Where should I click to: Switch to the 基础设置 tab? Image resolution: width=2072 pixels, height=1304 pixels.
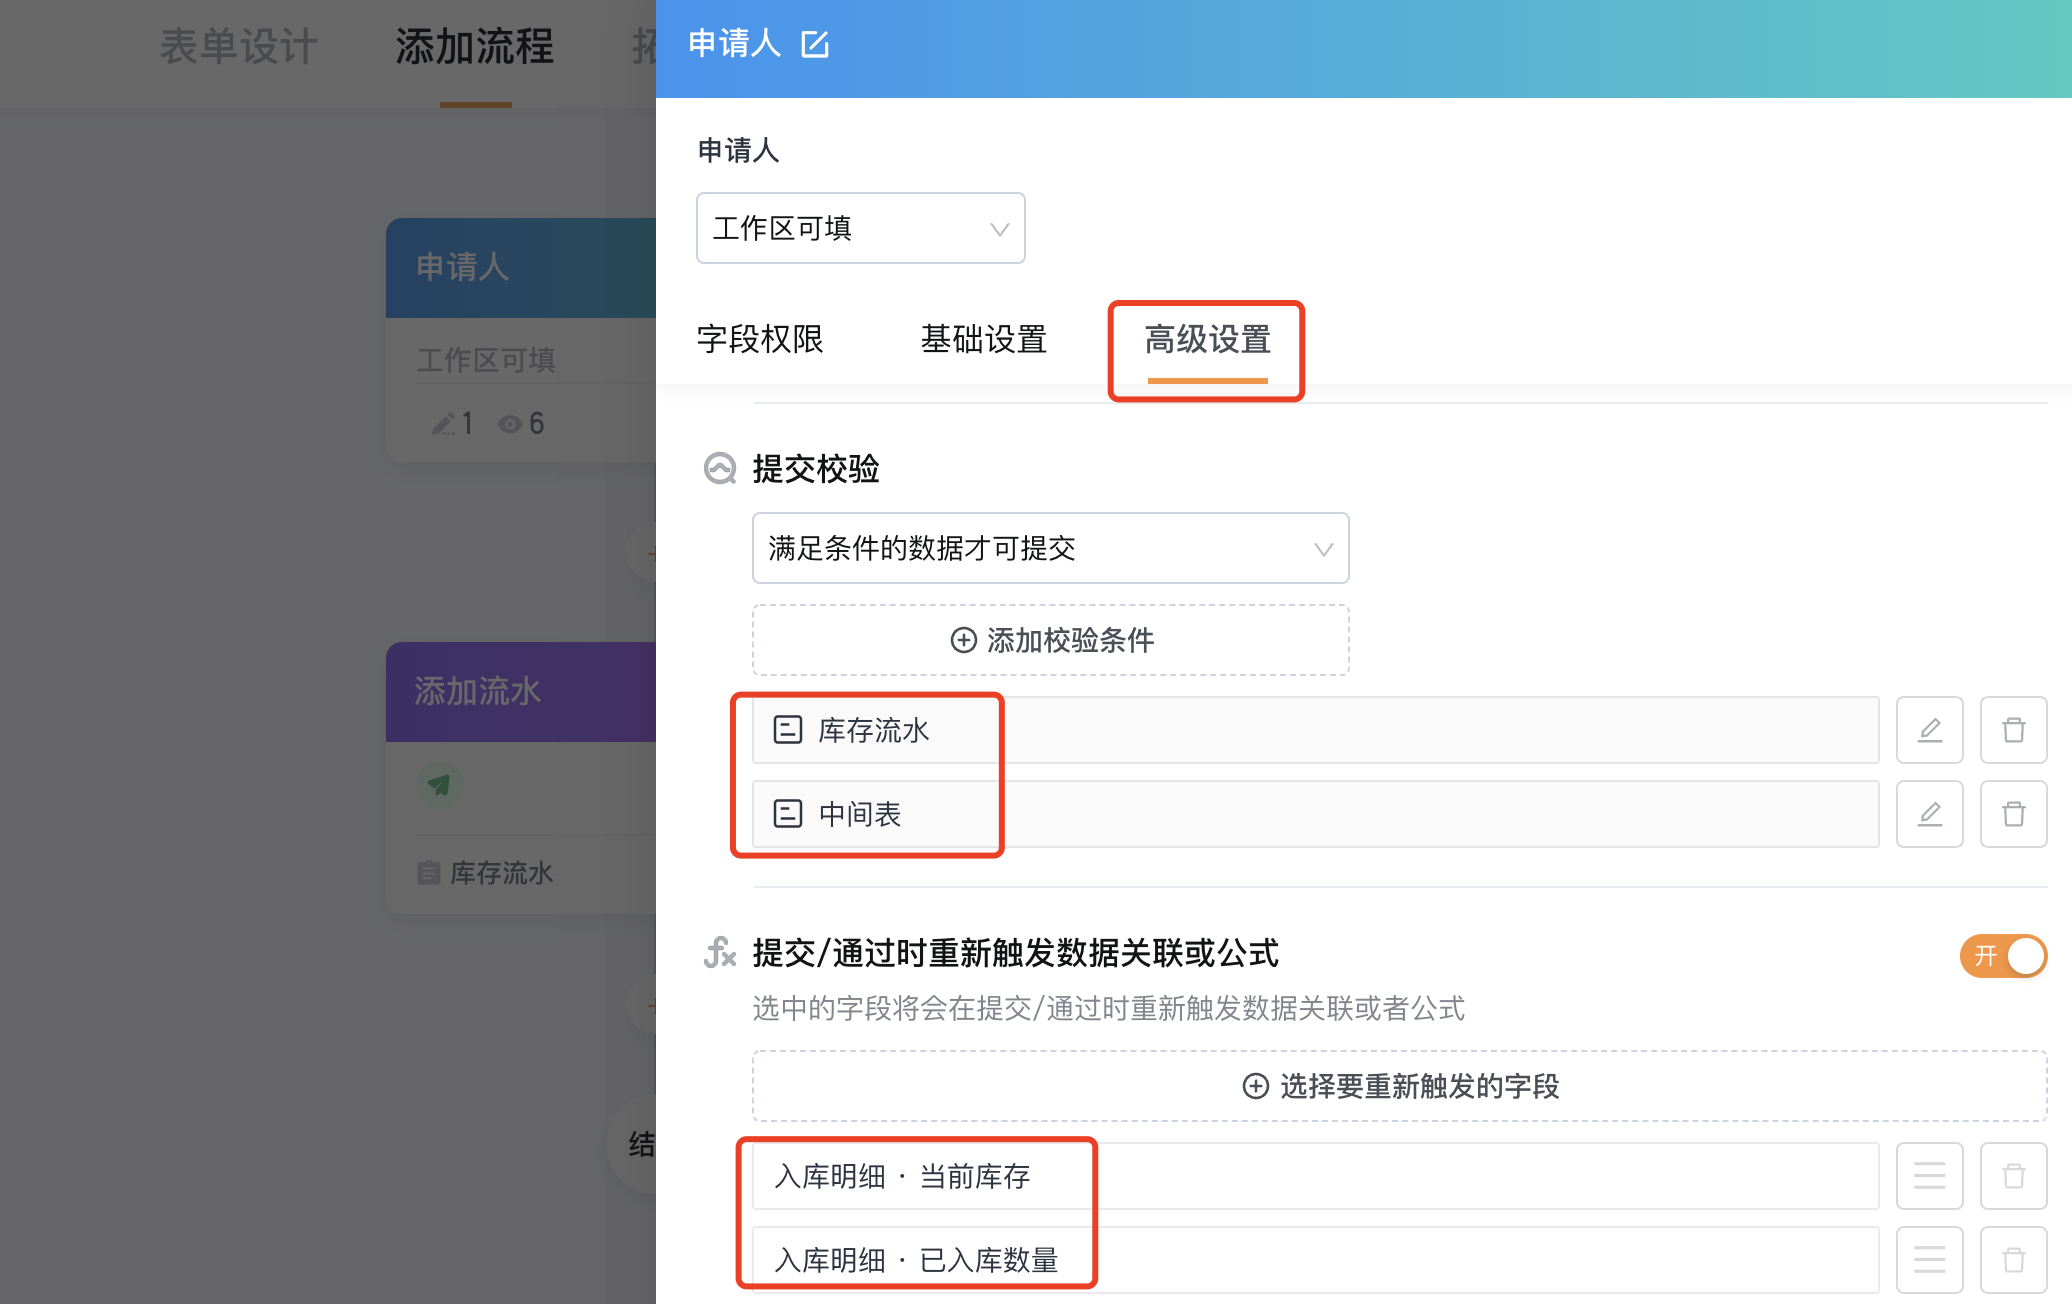(984, 339)
